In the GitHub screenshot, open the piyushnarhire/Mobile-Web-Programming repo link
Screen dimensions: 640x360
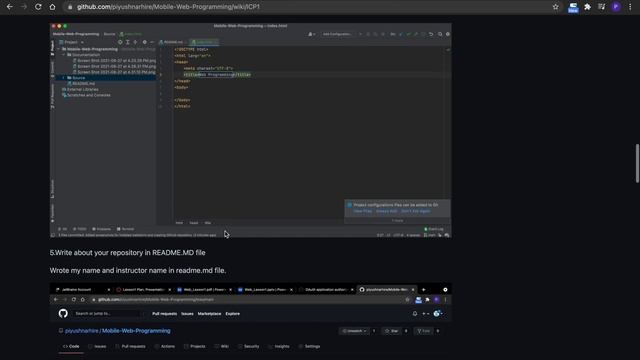118,331
